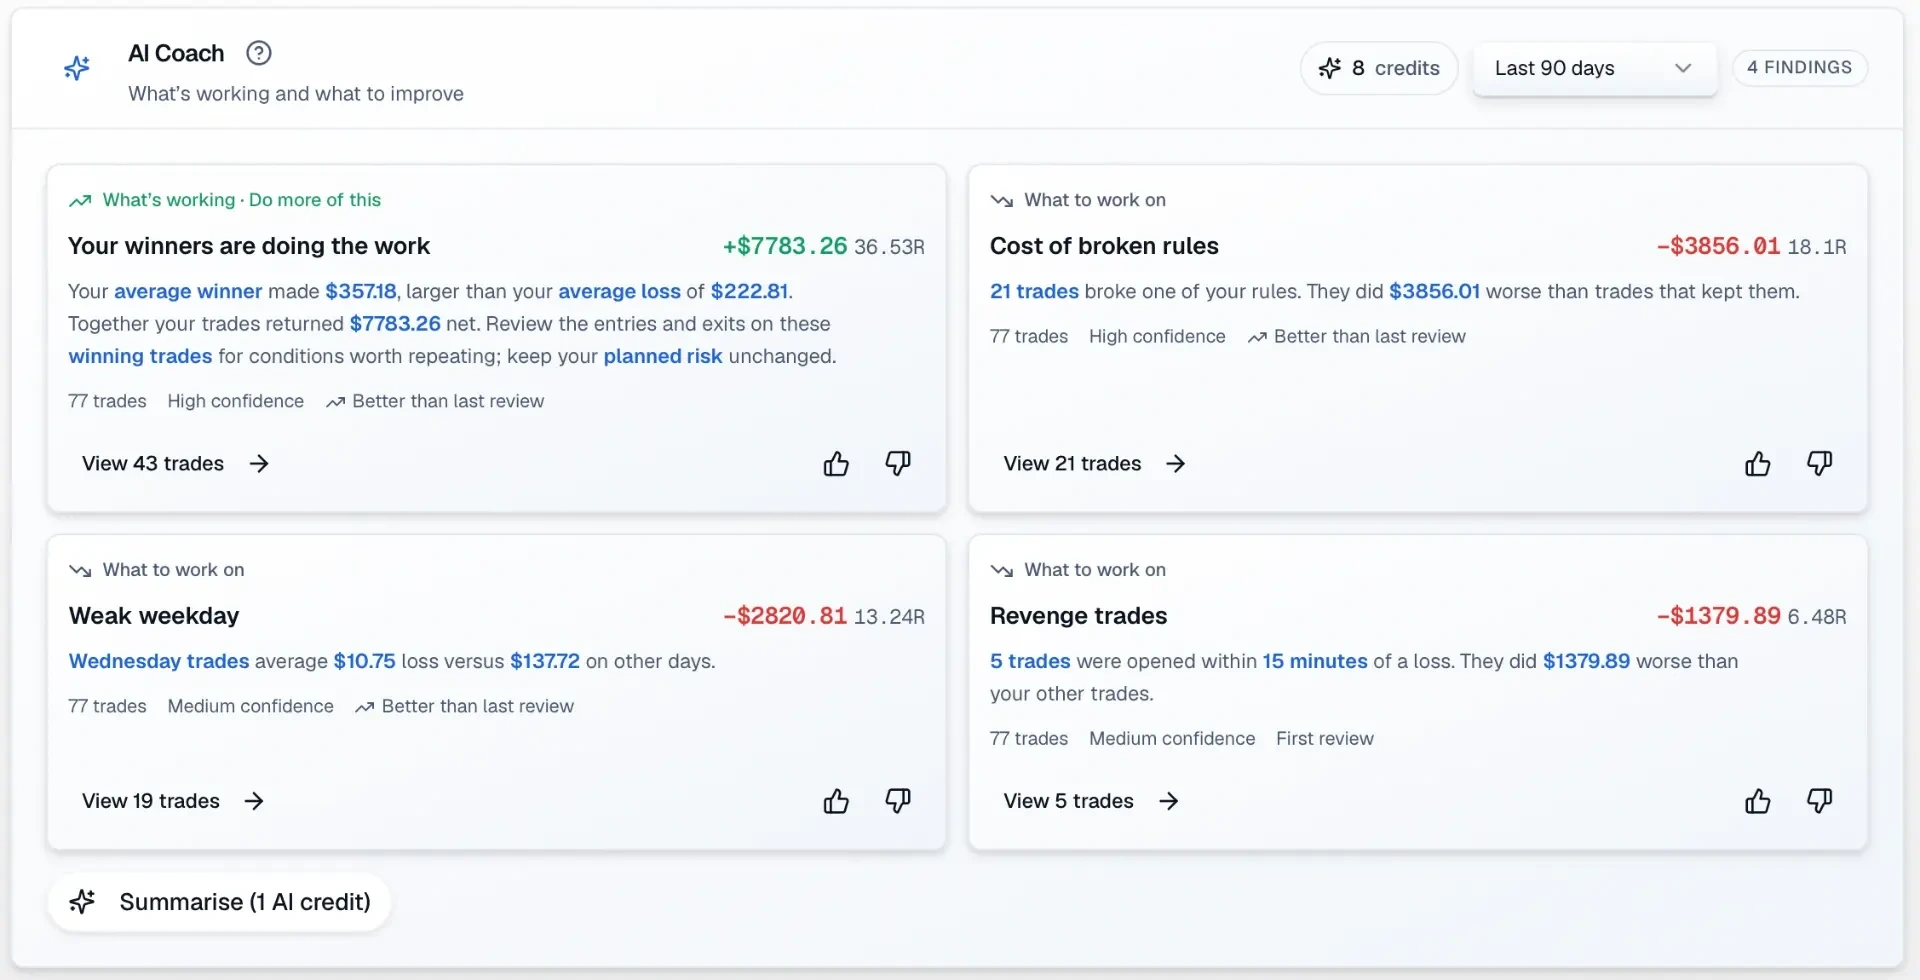Image resolution: width=1920 pixels, height=980 pixels.
Task: Follow the 5 trades link in Revenge trades text
Action: (1030, 661)
